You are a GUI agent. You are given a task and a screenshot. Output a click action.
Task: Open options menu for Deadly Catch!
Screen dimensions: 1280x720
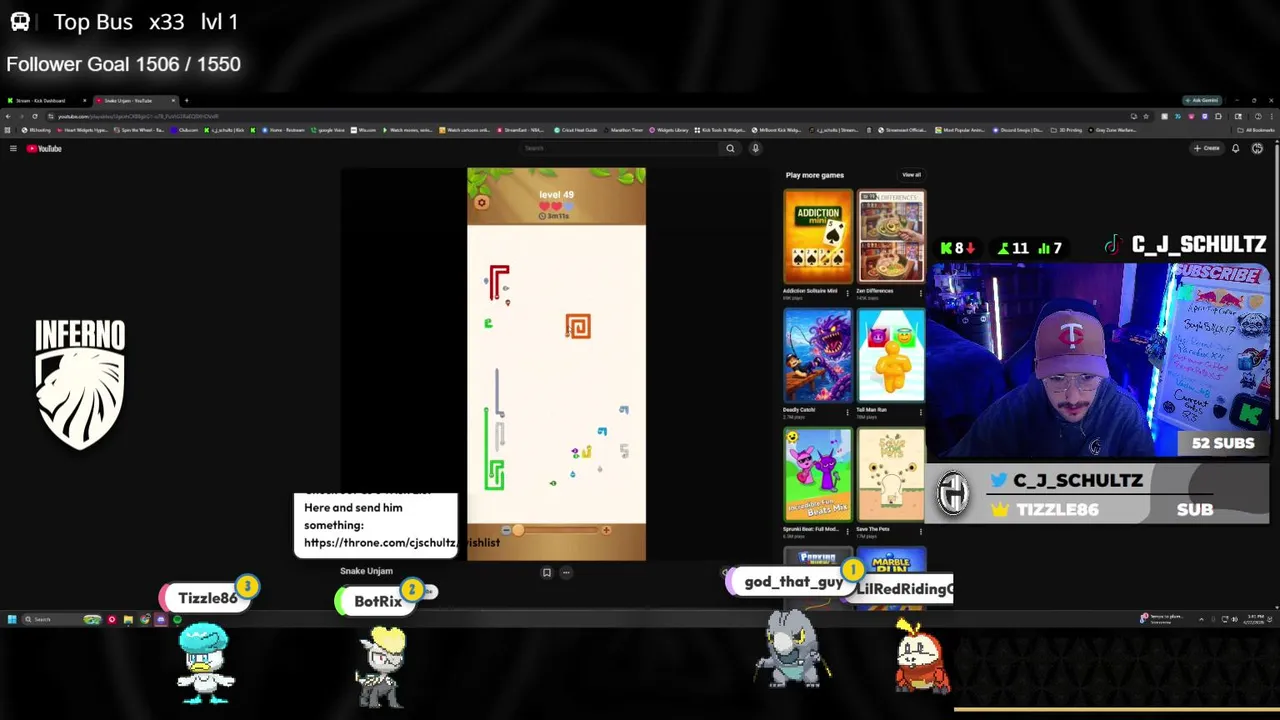point(848,411)
